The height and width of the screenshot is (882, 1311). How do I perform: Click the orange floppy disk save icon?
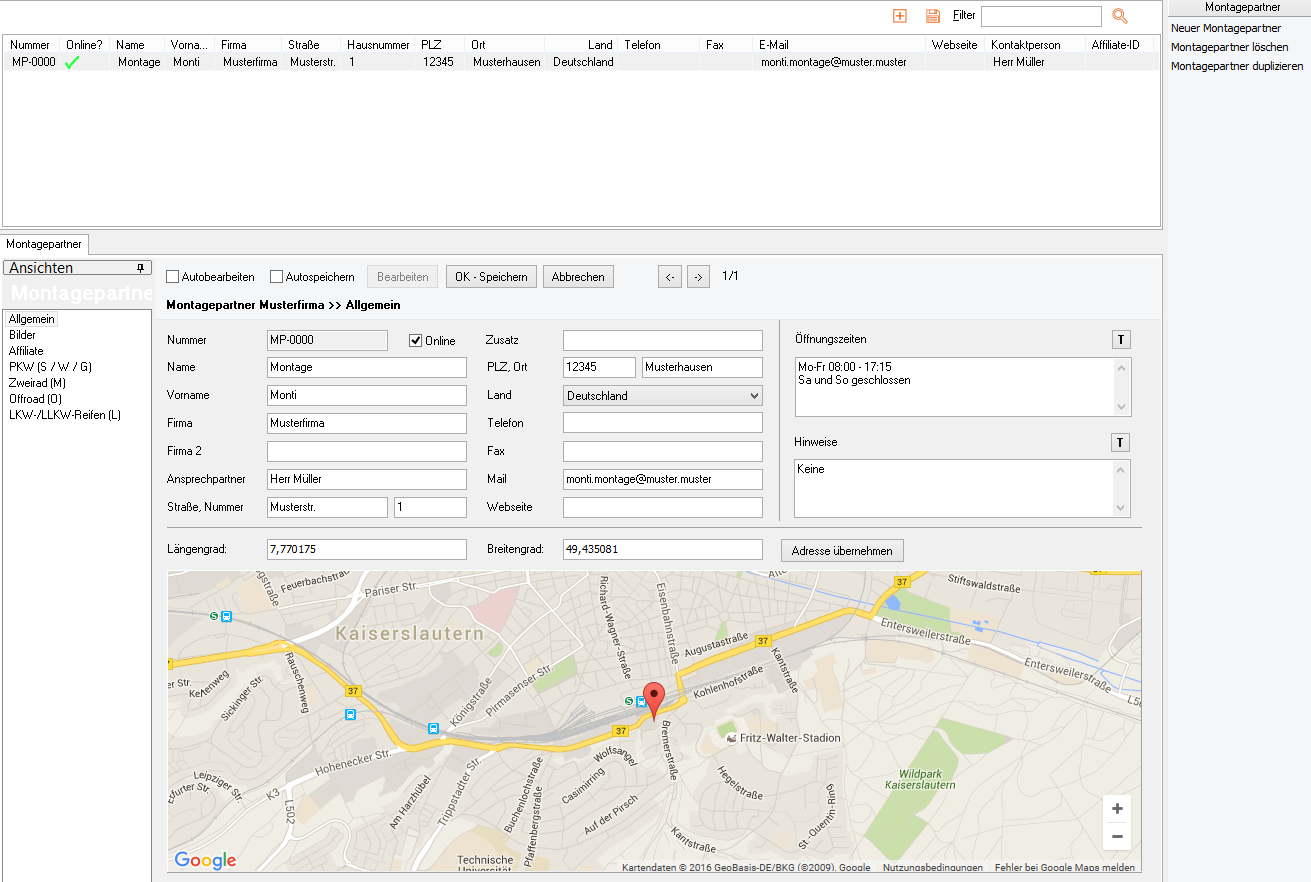pyautogui.click(x=932, y=16)
